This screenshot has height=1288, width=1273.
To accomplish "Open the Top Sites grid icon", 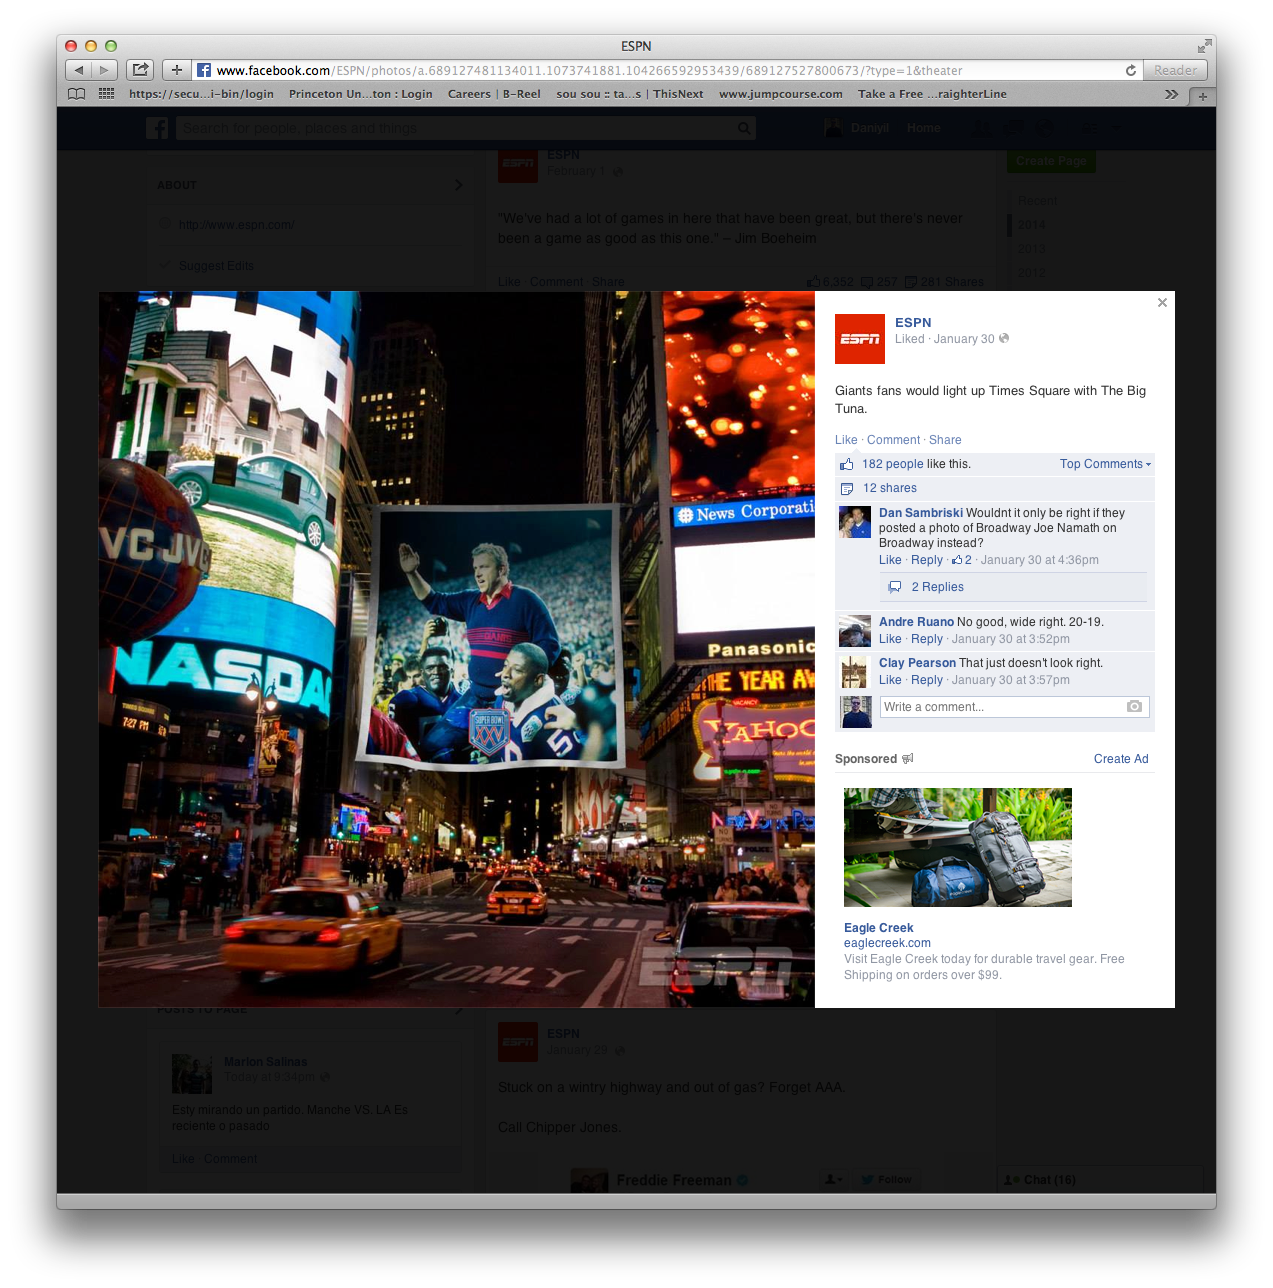I will tap(106, 94).
